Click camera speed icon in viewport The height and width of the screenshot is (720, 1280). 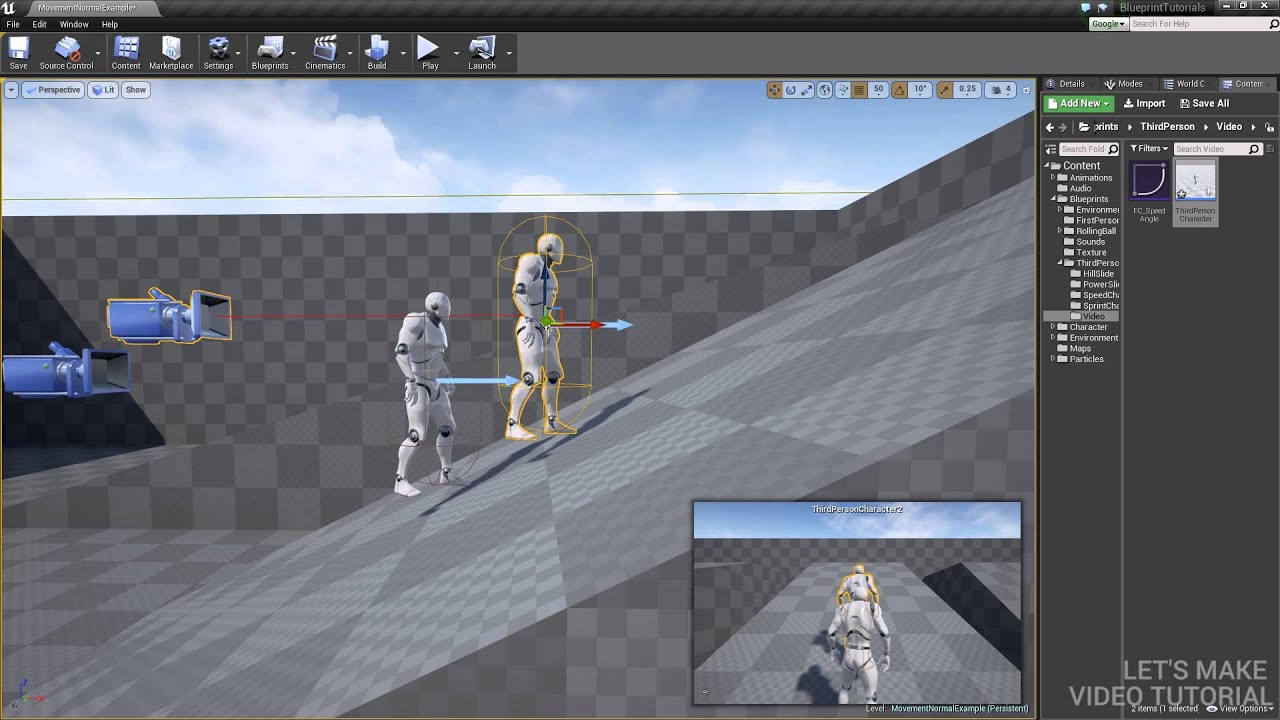coord(998,90)
